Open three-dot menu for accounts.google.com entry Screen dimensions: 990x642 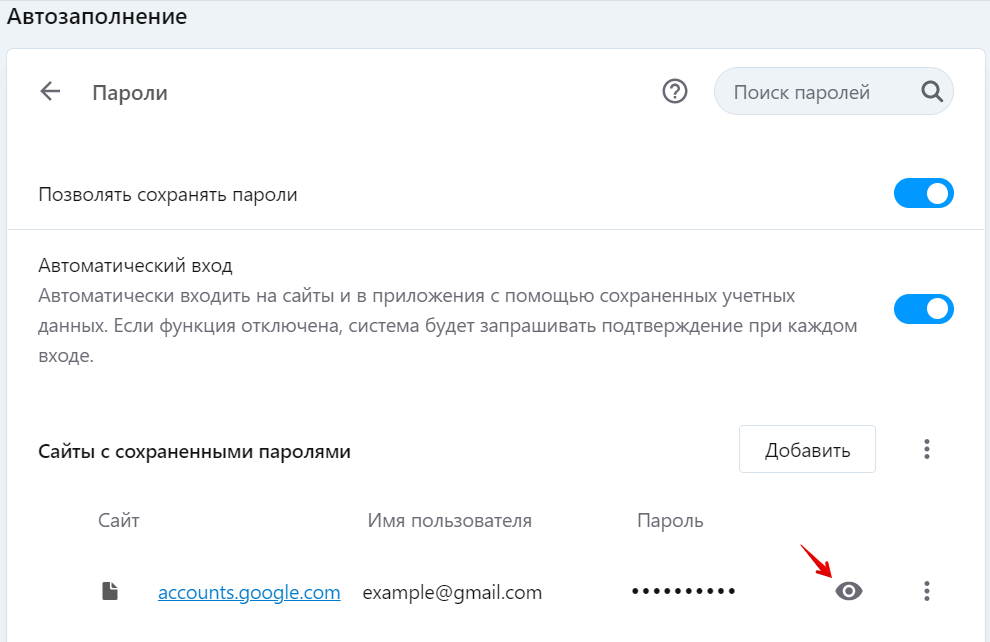point(927,591)
